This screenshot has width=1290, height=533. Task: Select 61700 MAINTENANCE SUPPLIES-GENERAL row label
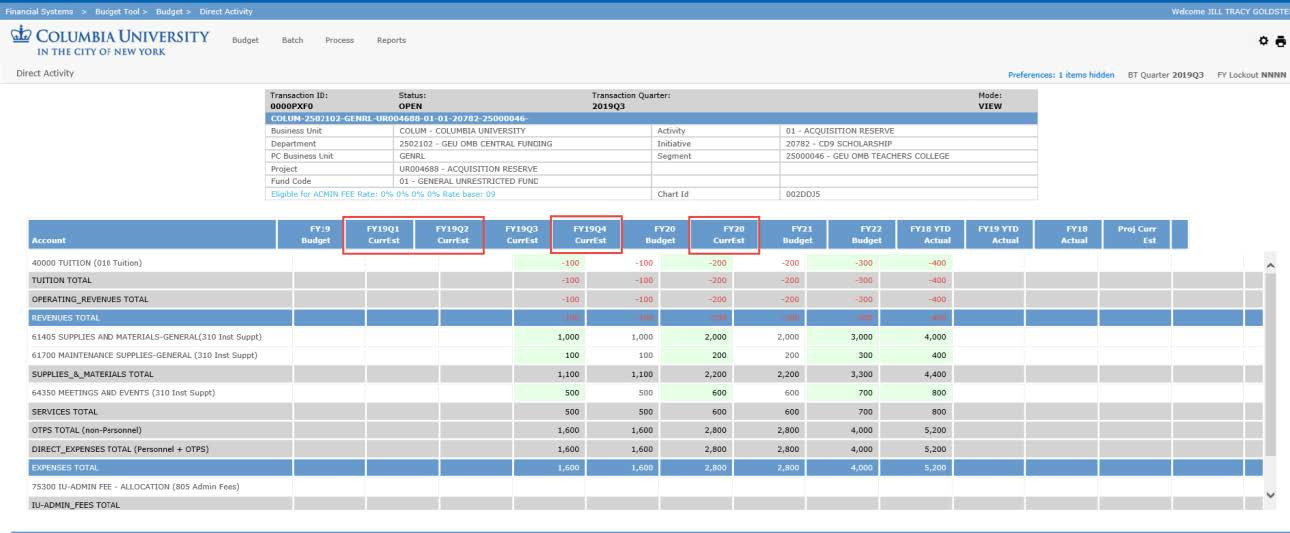pos(144,355)
